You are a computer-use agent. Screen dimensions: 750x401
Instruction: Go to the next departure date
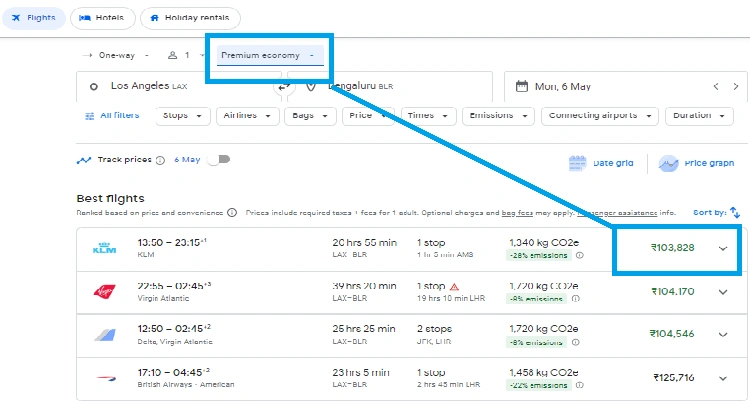tap(736, 87)
